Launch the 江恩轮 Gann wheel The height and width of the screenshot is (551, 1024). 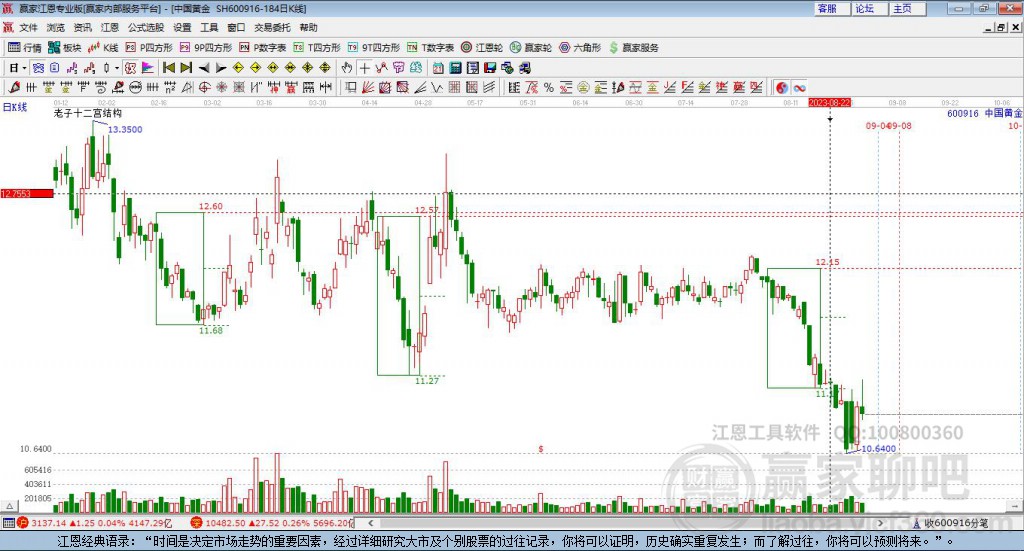[x=482, y=48]
